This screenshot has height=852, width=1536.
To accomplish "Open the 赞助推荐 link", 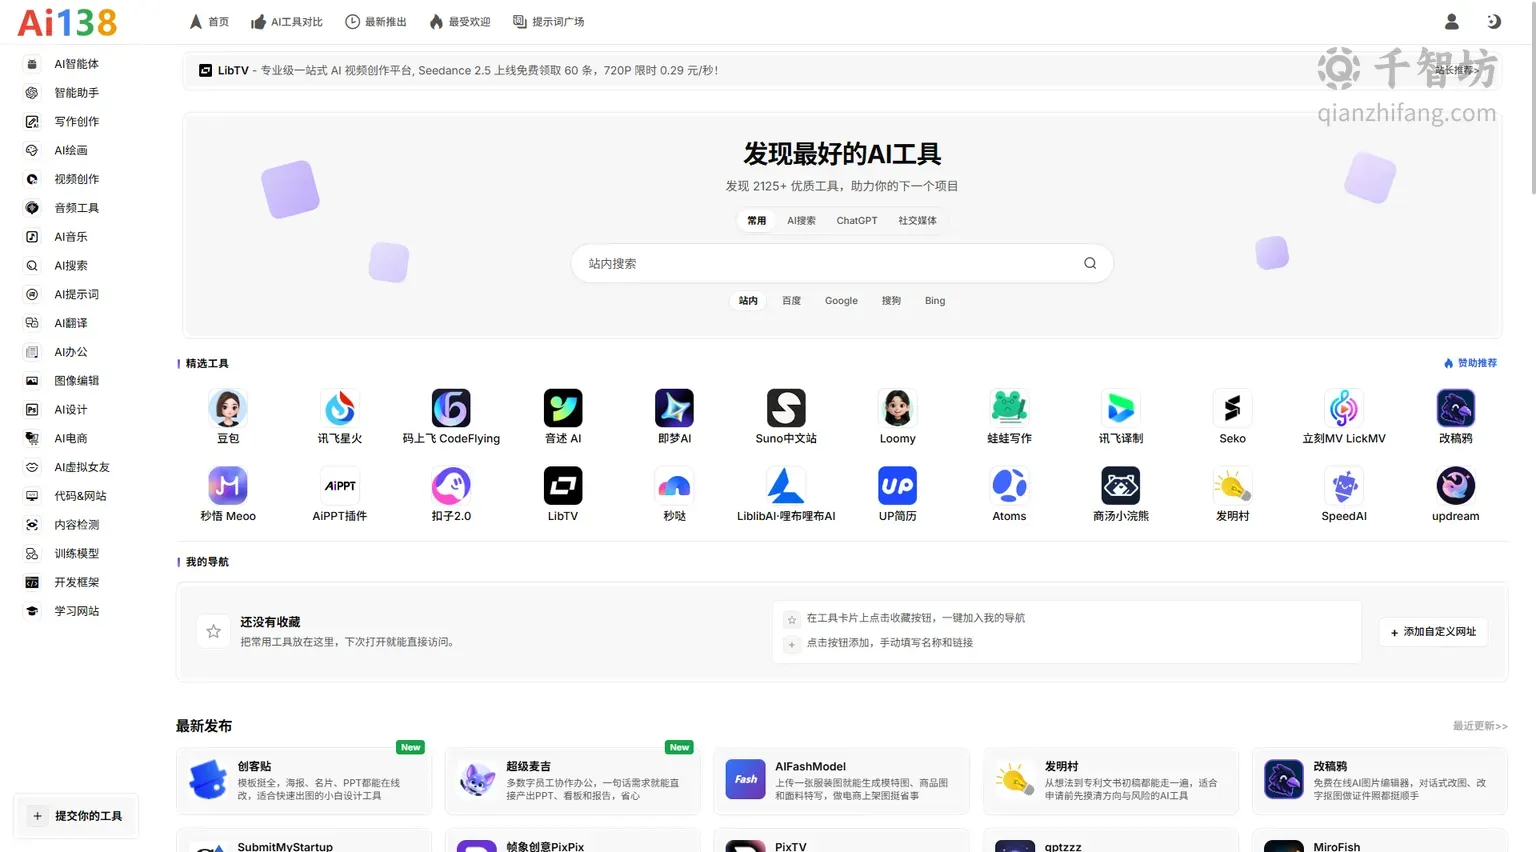I will click(1470, 363).
